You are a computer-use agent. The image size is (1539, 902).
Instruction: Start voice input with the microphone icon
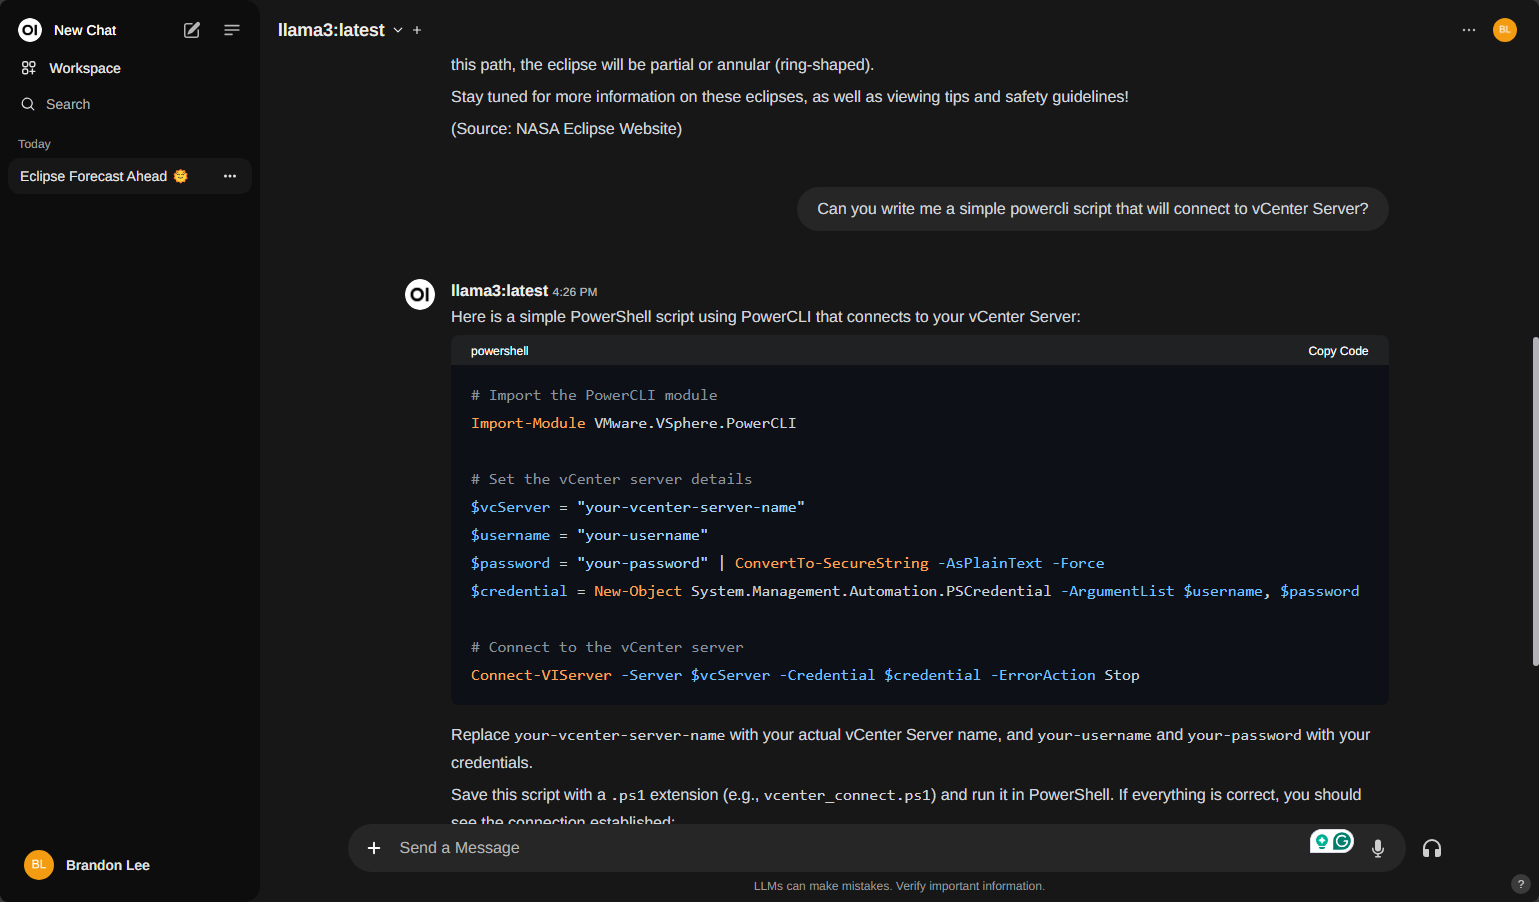coord(1378,849)
